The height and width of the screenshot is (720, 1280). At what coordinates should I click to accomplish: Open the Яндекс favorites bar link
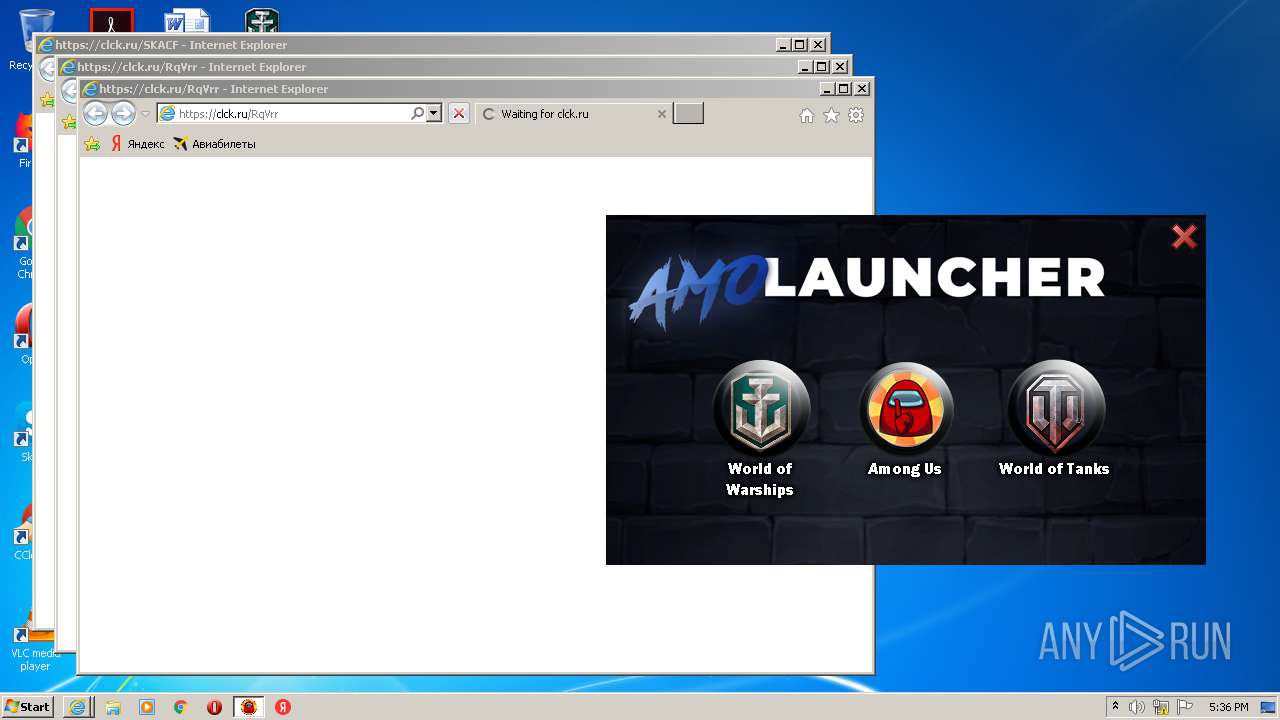pyautogui.click(x=137, y=144)
